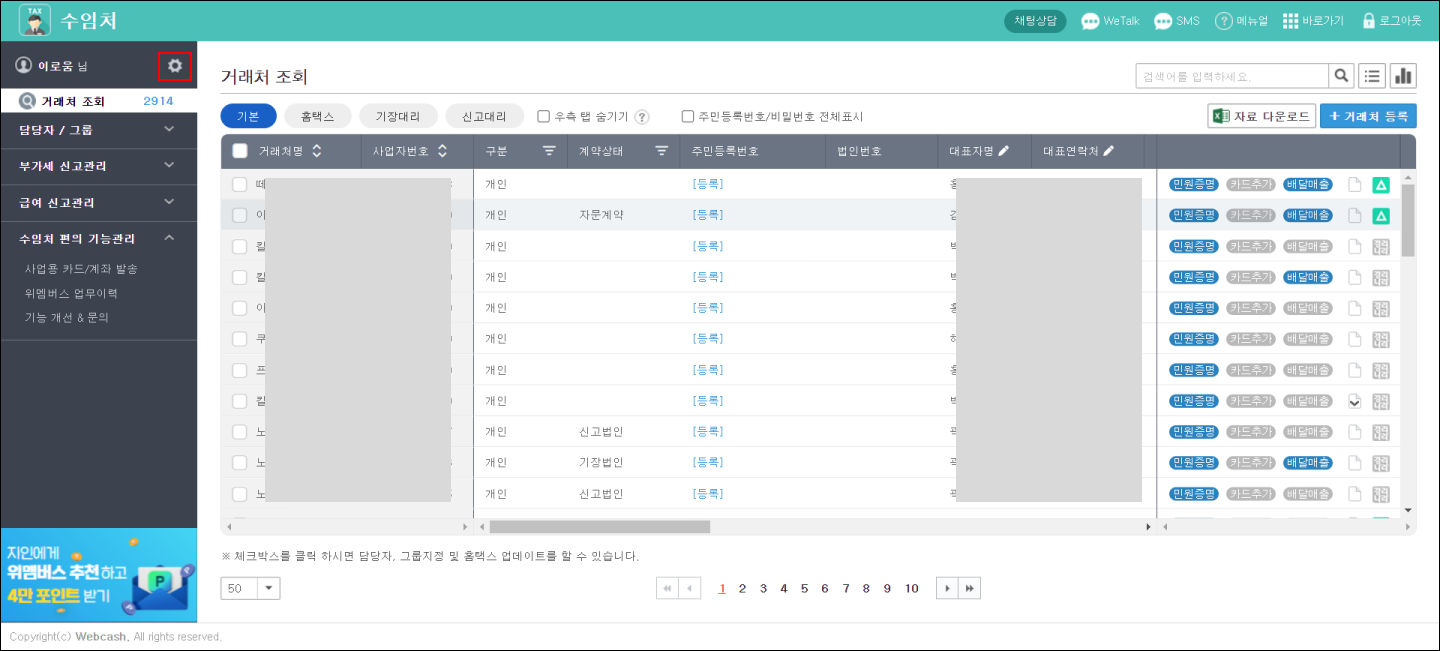Screen dimensions: 1440x651
Task: Open WeTalk chat icon
Action: pos(1090,21)
